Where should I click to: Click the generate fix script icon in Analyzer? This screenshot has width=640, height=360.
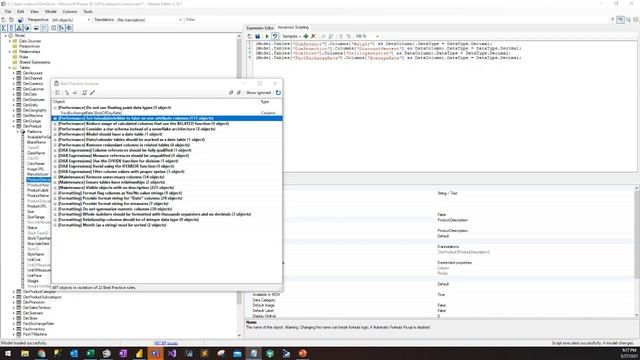coord(84,93)
